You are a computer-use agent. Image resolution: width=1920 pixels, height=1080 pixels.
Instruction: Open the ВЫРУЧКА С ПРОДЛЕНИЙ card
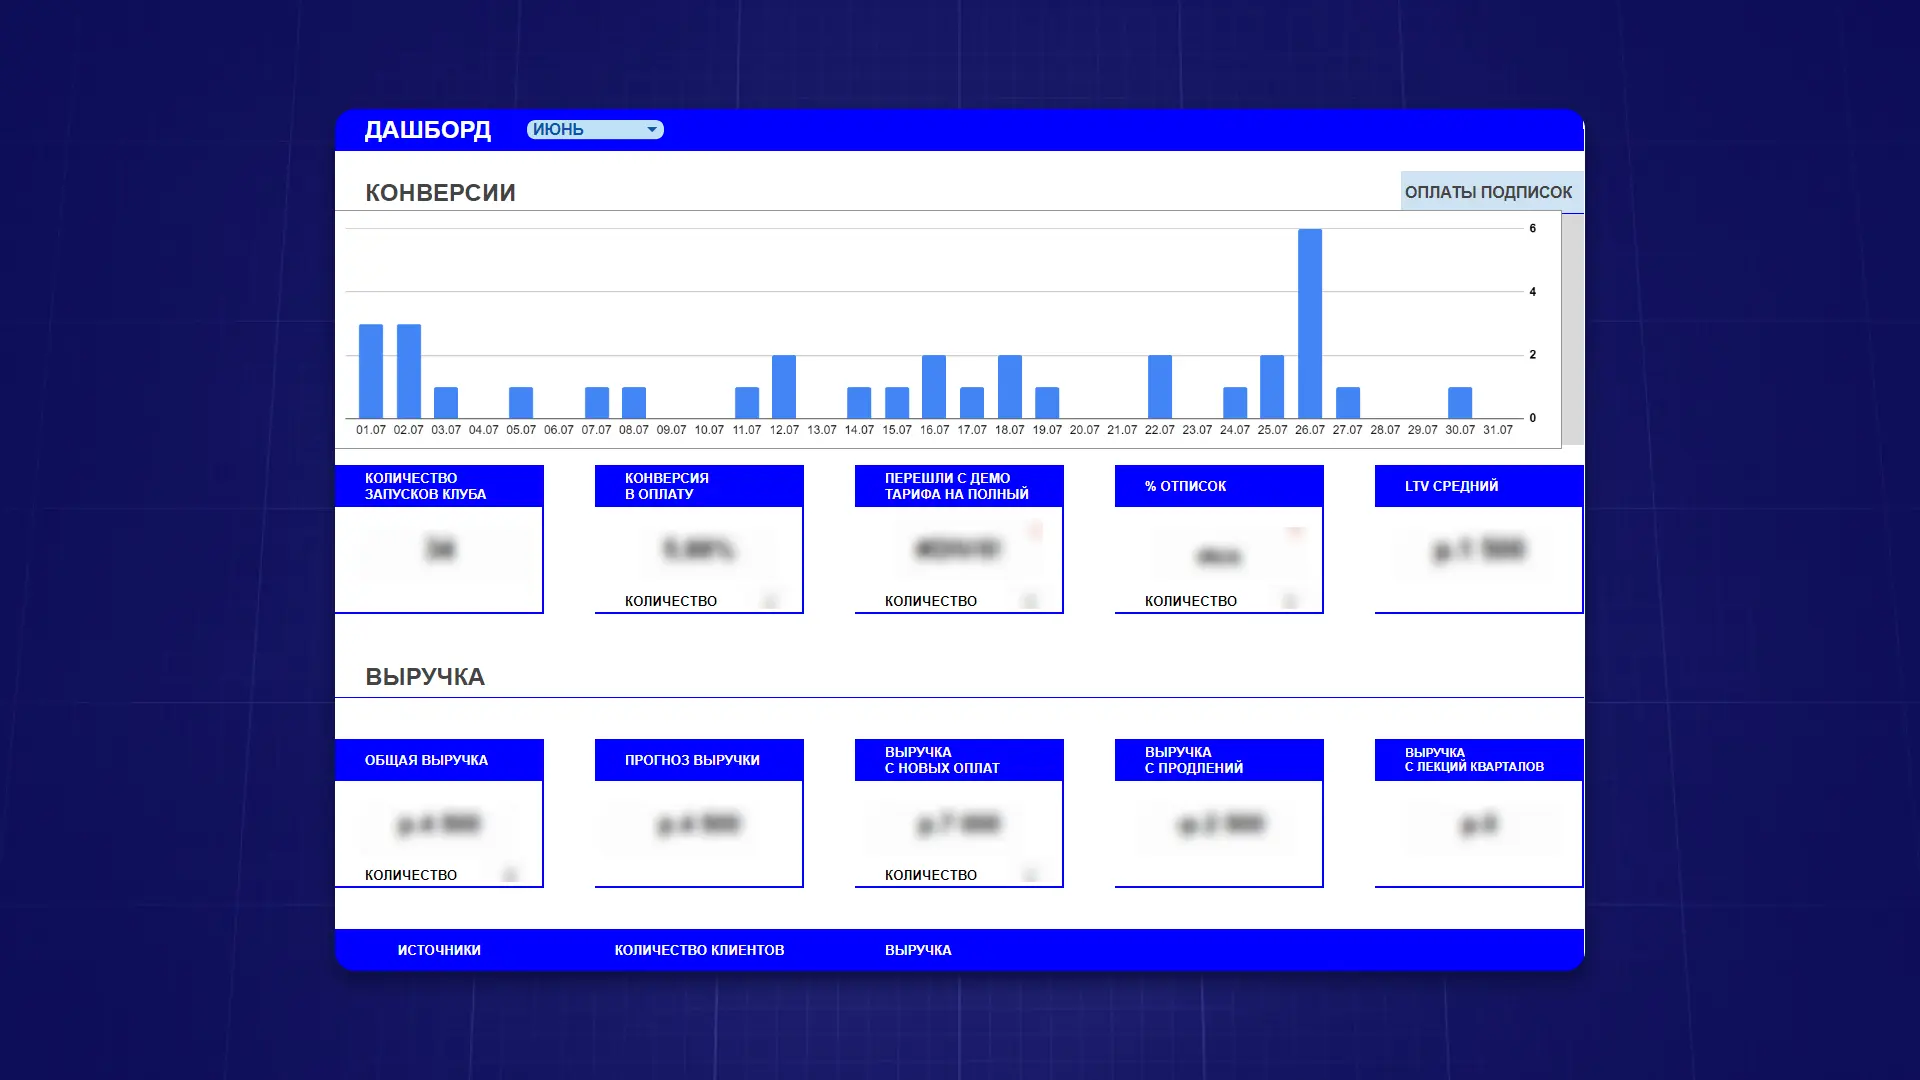(x=1218, y=760)
